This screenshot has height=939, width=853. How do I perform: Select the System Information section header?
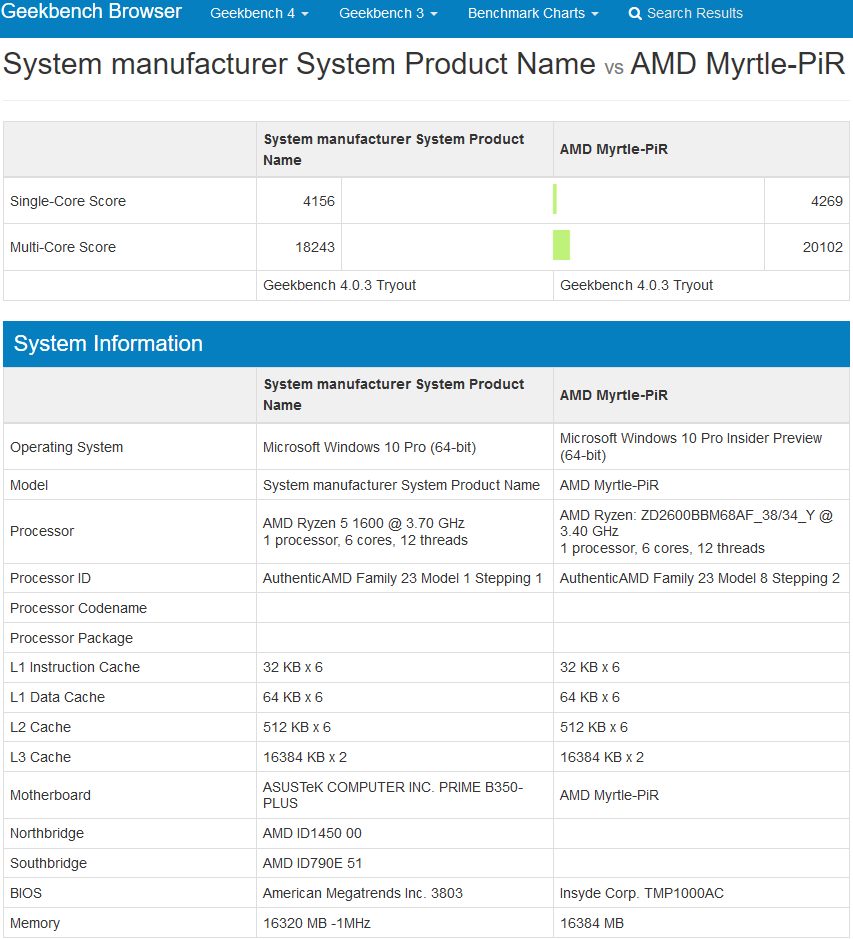pos(426,344)
